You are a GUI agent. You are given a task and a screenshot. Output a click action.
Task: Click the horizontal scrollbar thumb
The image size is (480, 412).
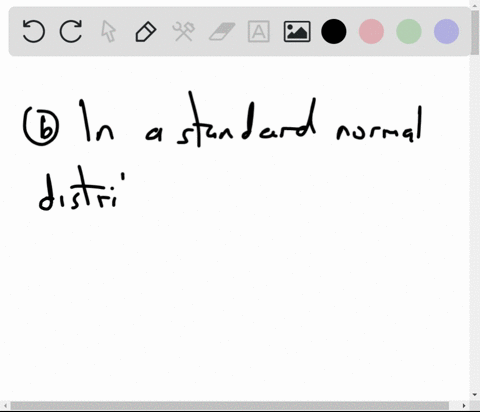[230, 406]
